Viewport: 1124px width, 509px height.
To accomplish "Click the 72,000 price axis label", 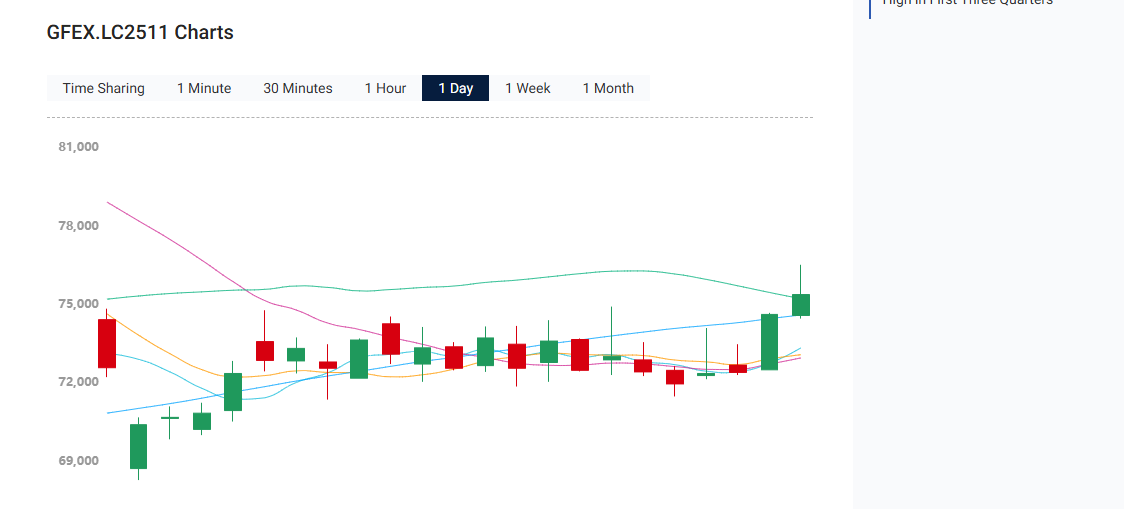I will pyautogui.click(x=79, y=382).
